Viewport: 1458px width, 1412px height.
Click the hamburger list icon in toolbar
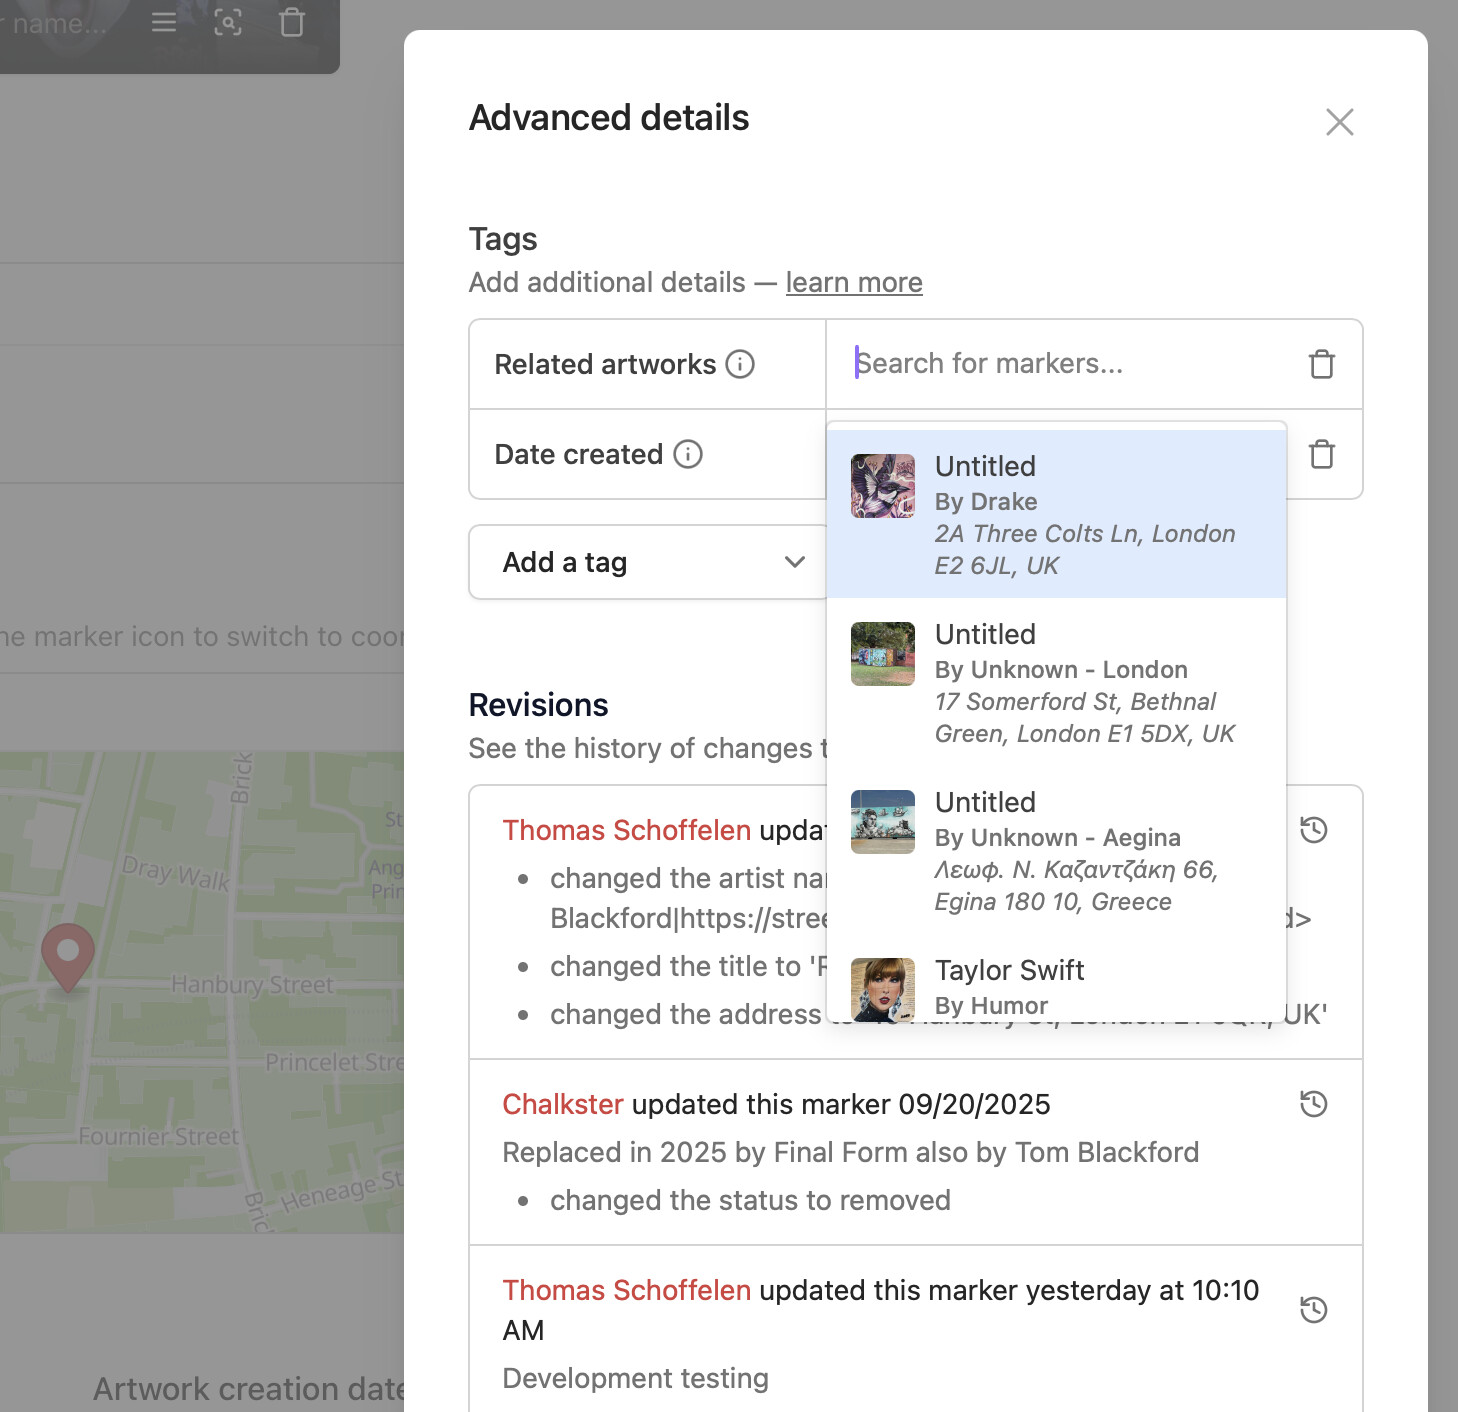coord(164,22)
